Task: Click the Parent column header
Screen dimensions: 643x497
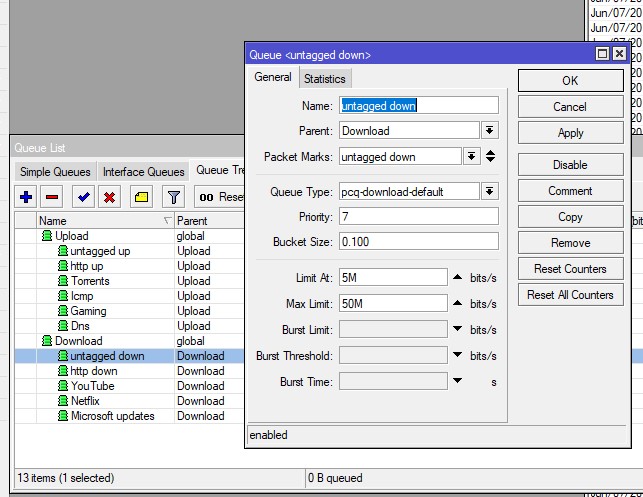Action: pyautogui.click(x=209, y=221)
